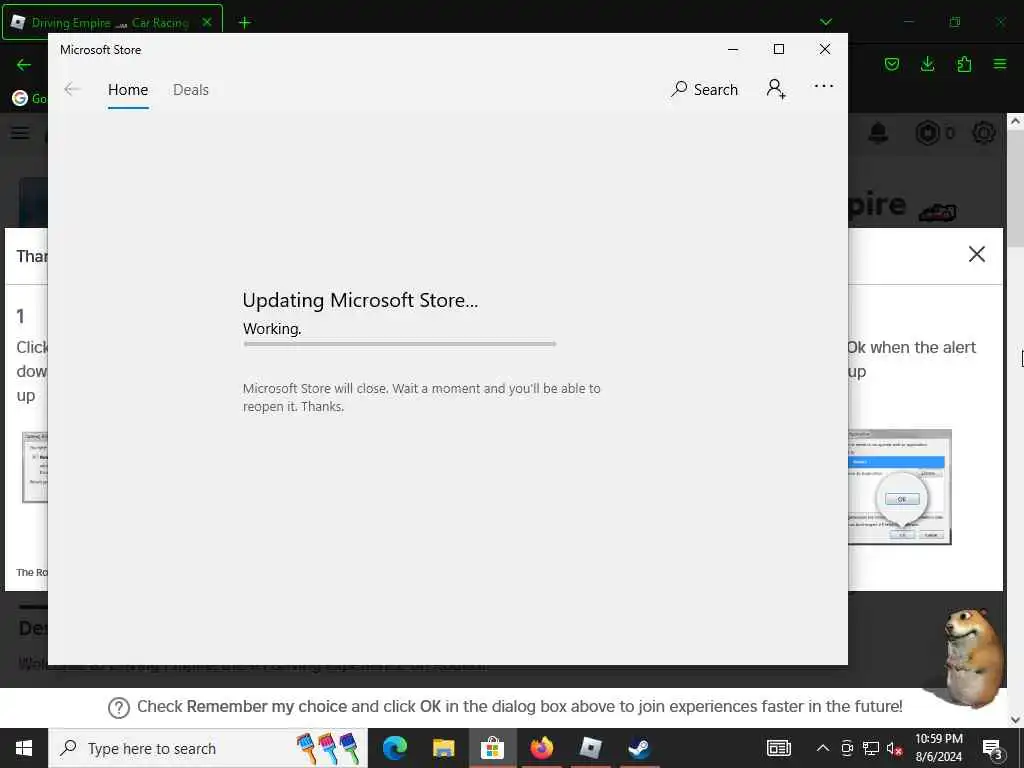Screen dimensions: 1024x768
Task: Maximize the Microsoft Store window
Action: point(778,50)
